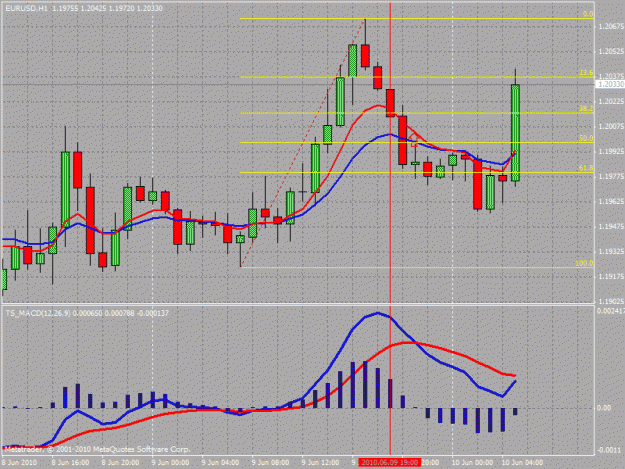Click the current price tag 1.20330
This screenshot has height=469, width=625.
(610, 84)
